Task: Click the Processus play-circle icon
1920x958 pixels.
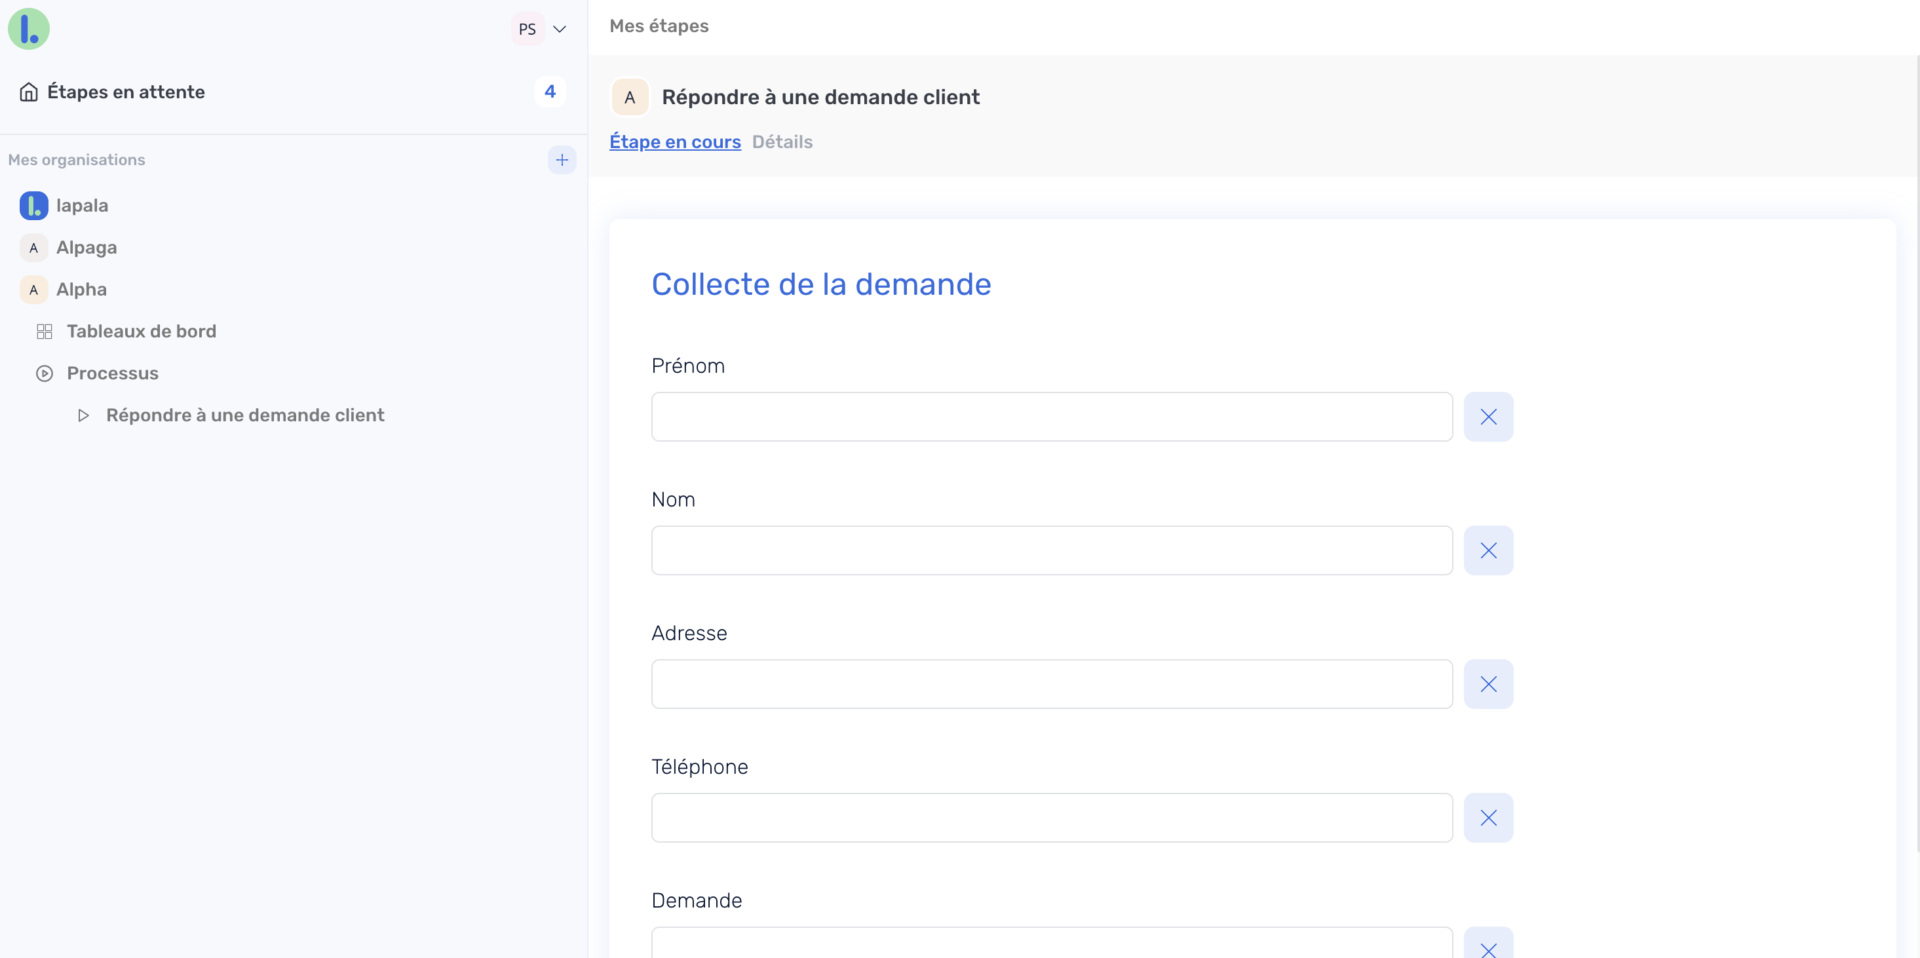Action: 45,374
